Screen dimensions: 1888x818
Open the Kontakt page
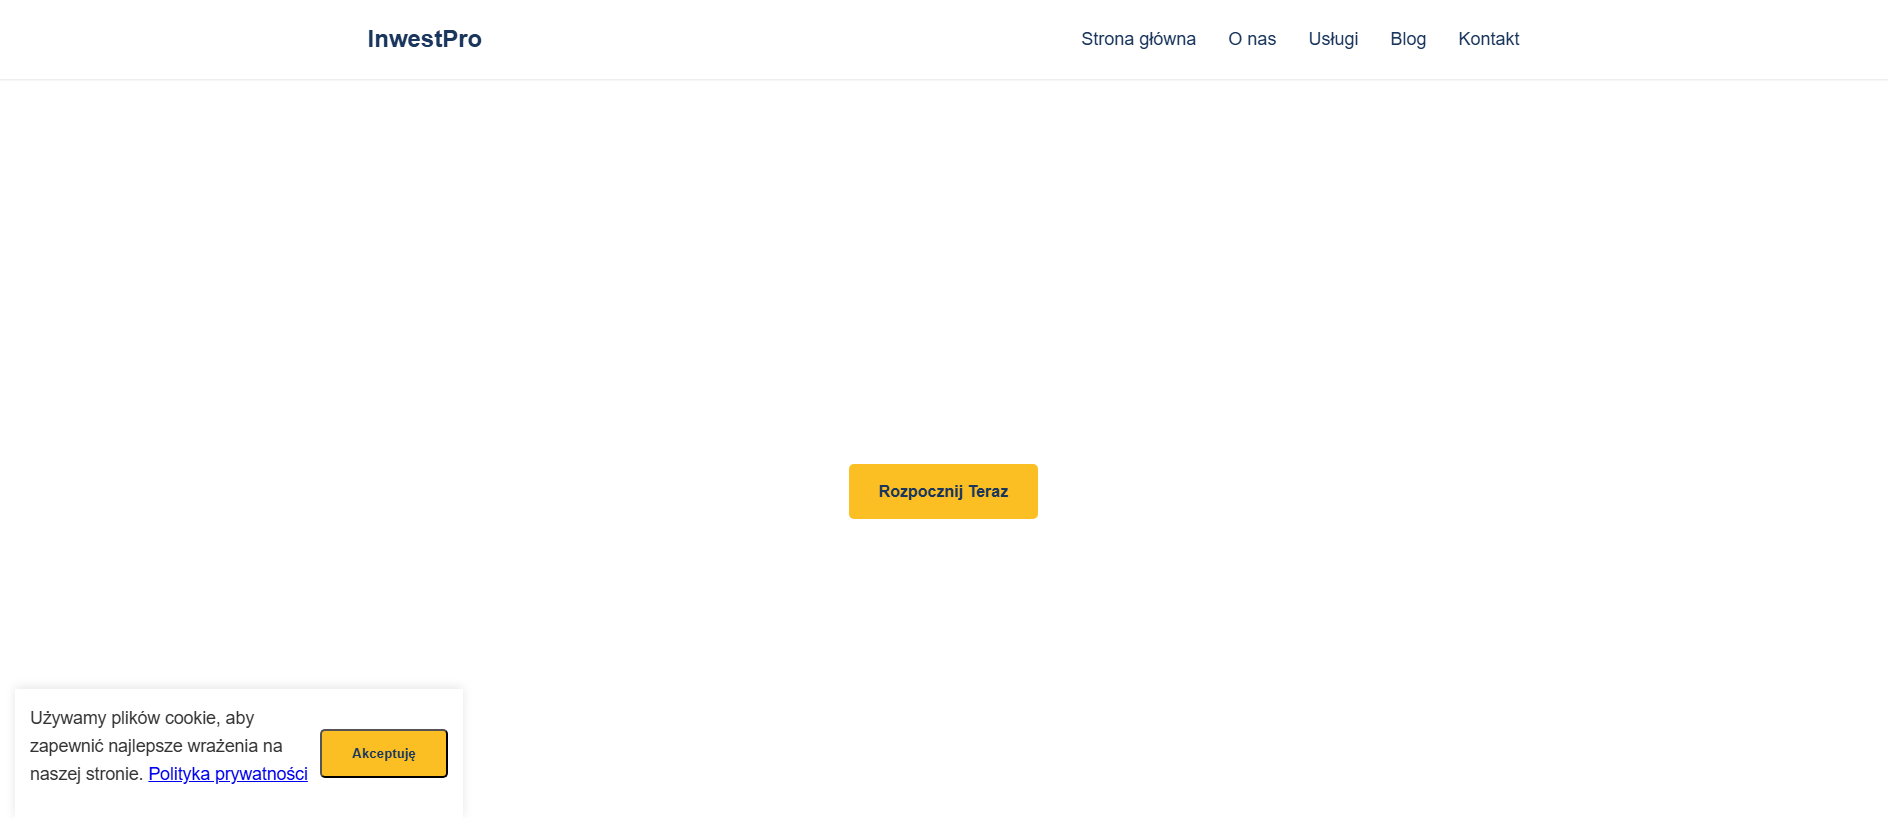1488,39
